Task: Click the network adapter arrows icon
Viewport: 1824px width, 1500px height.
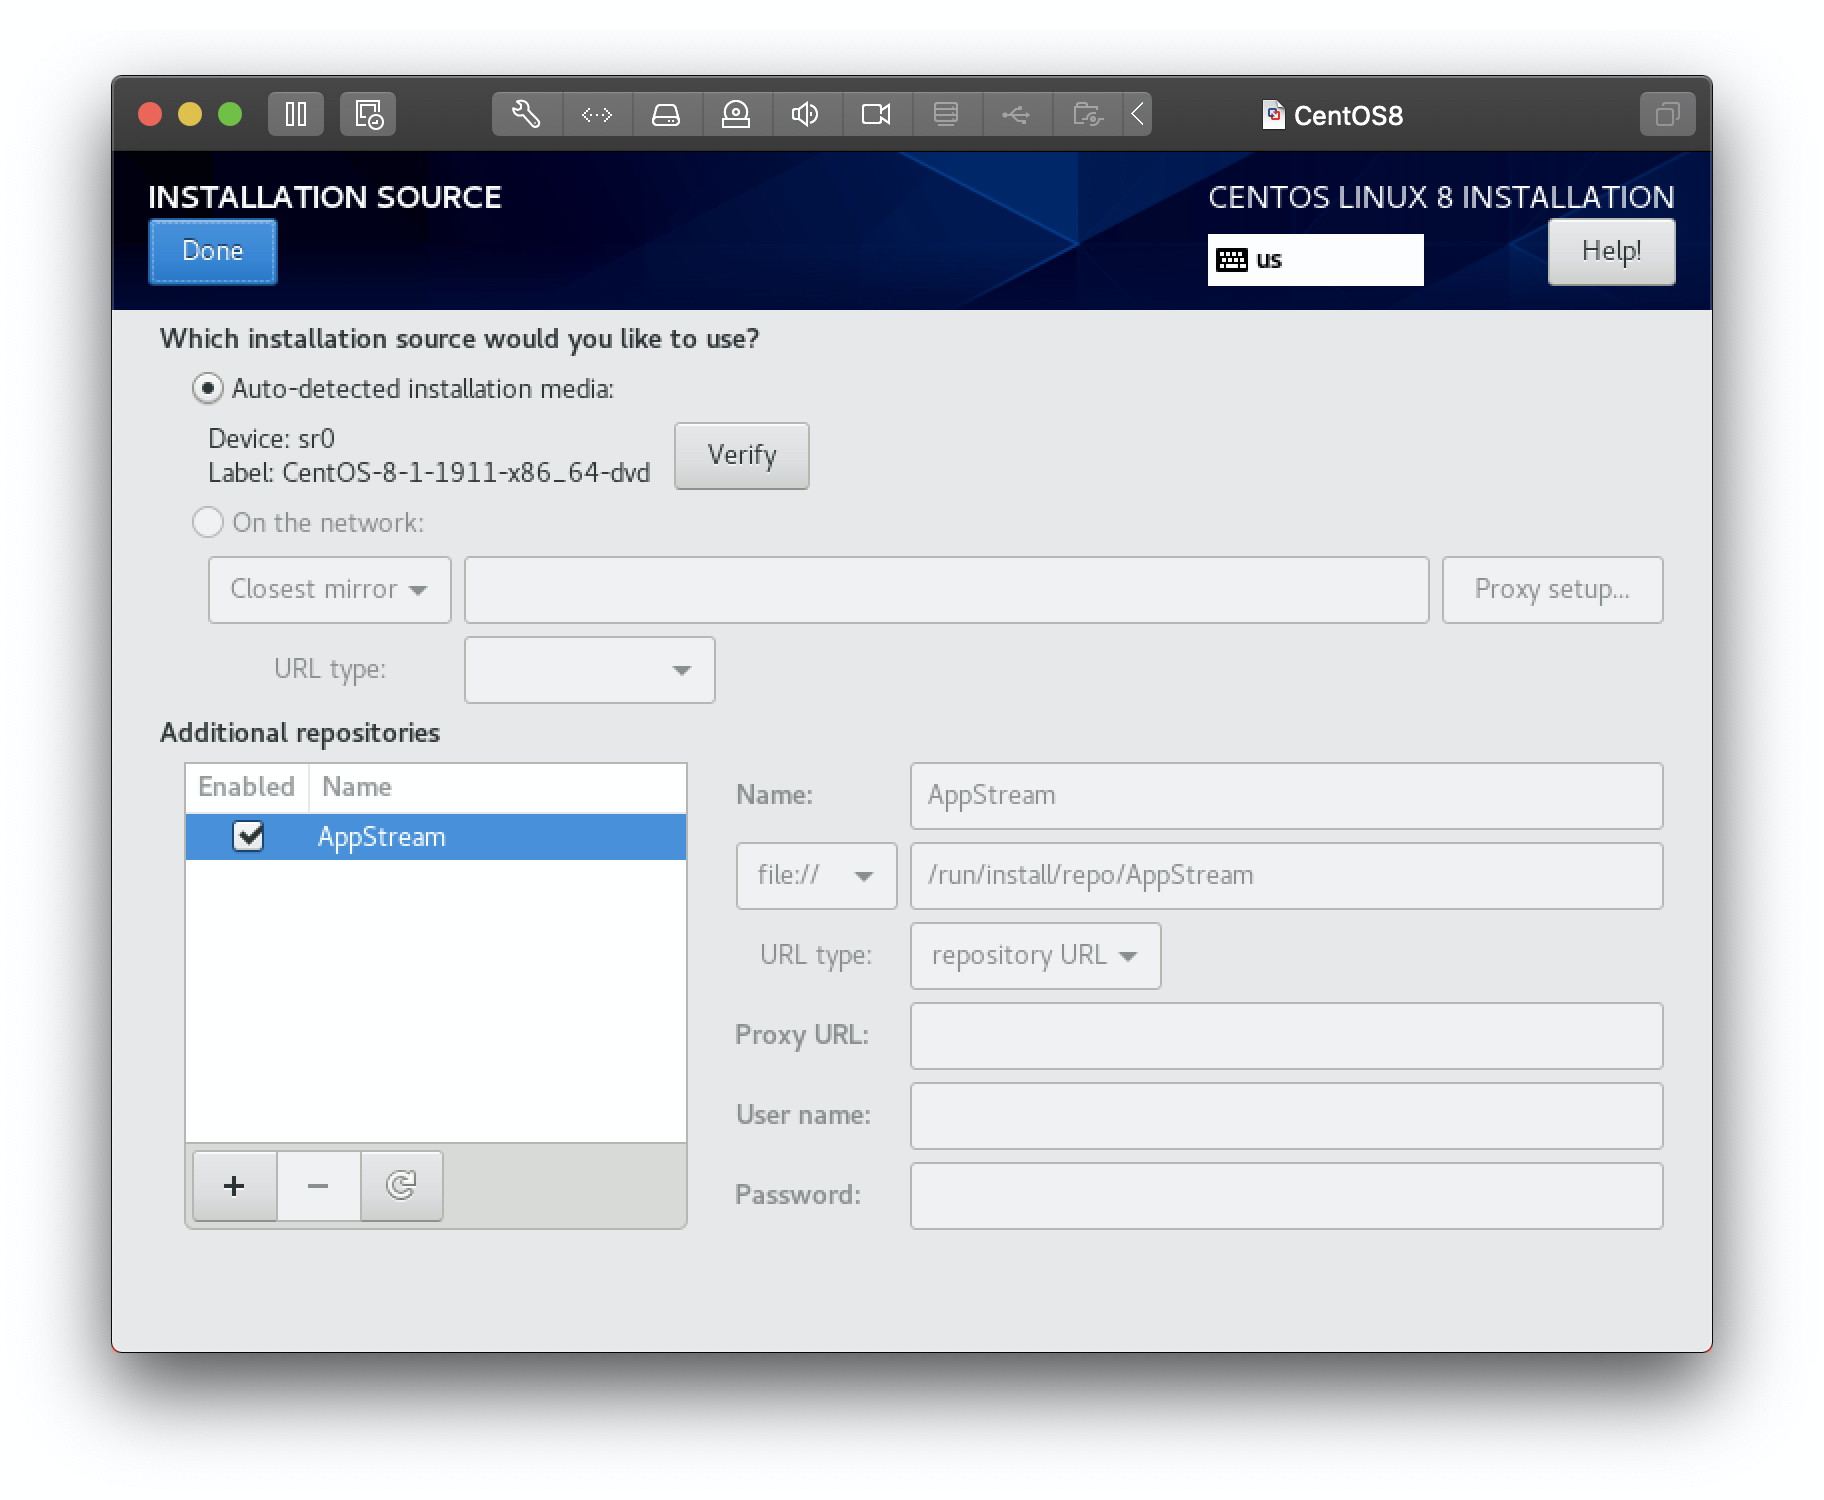Action: tap(597, 114)
